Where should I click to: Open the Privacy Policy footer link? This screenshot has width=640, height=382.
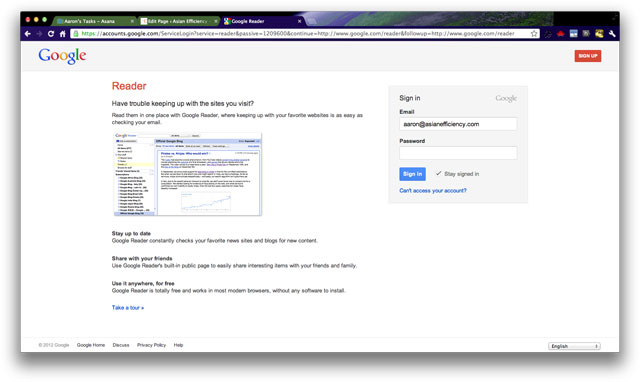click(x=151, y=345)
